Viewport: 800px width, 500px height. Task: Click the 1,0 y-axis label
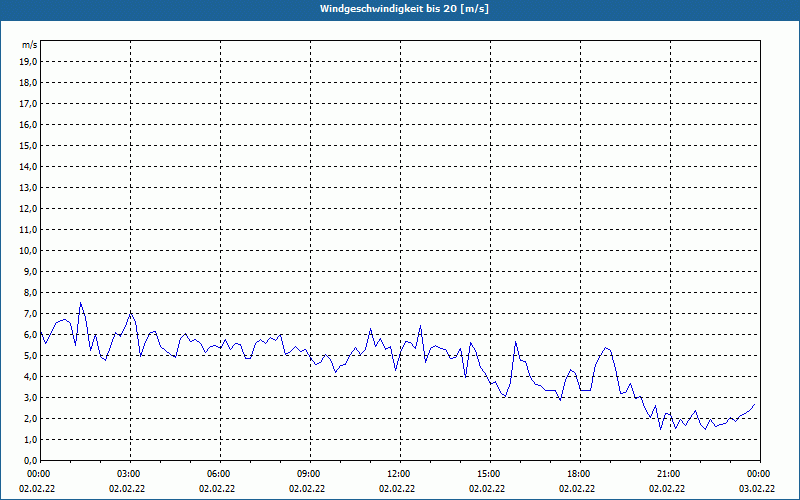coord(30,439)
